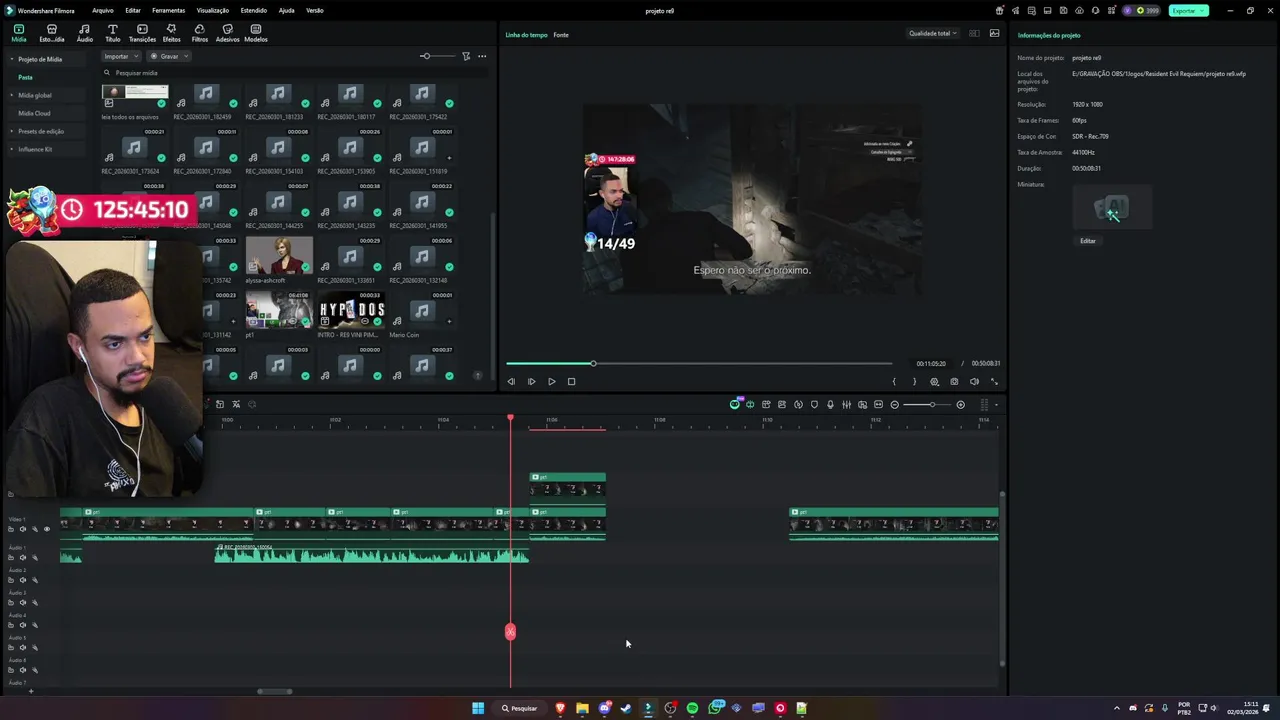
Task: Switch to the Fonte preview tab
Action: (561, 35)
